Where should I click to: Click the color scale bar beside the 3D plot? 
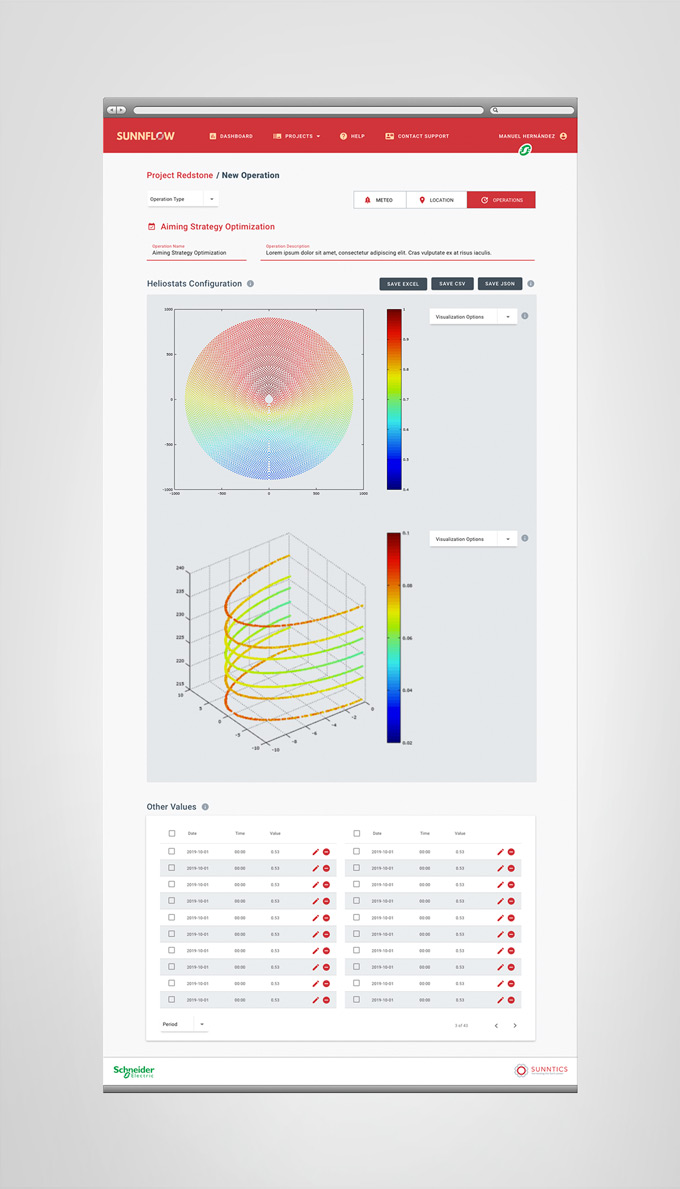pyautogui.click(x=394, y=638)
